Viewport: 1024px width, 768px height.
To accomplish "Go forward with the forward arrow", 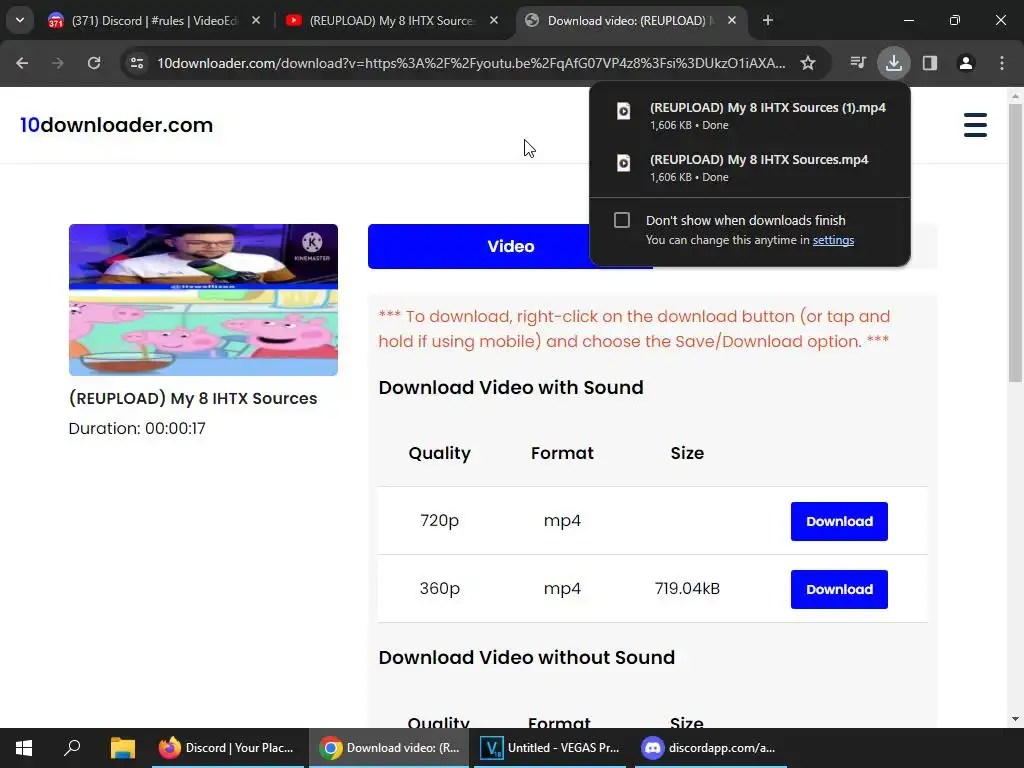I will pyautogui.click(x=58, y=63).
